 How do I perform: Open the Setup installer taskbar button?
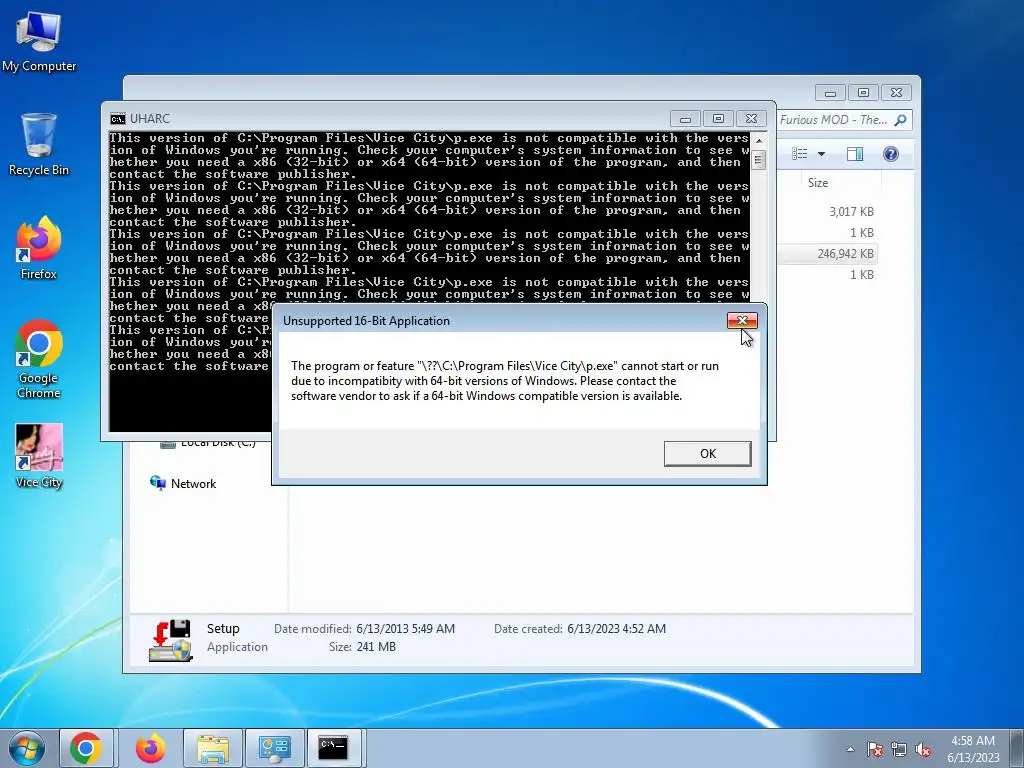point(274,748)
